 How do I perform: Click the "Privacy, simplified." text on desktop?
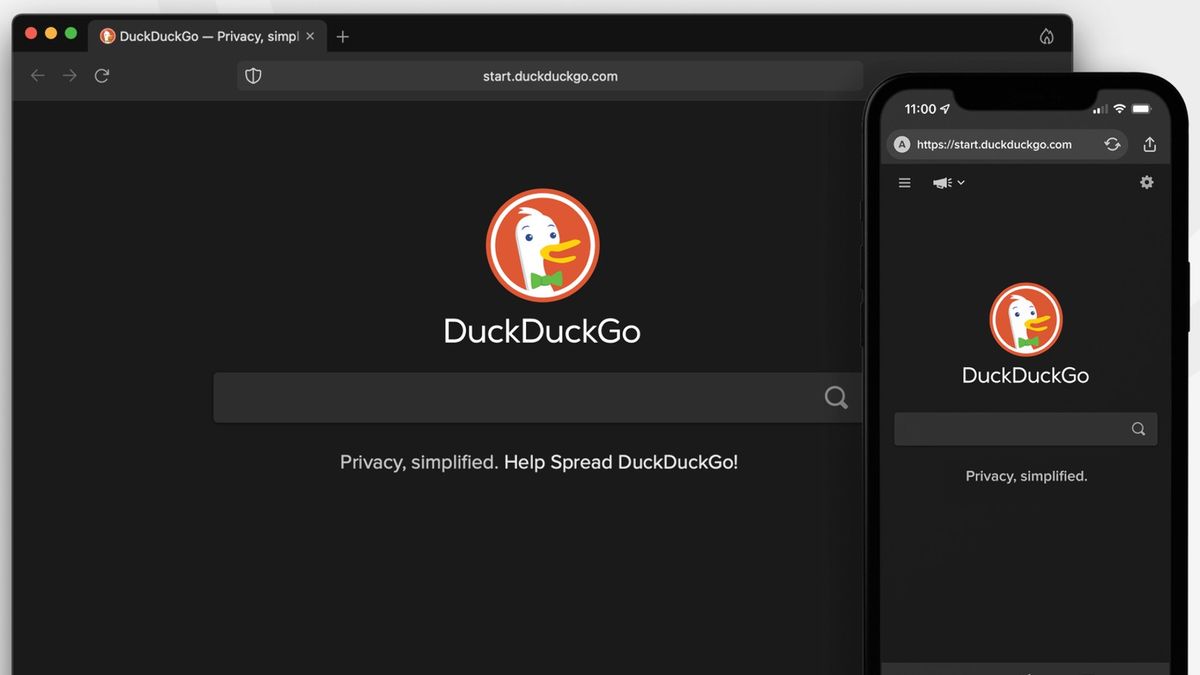pos(419,462)
